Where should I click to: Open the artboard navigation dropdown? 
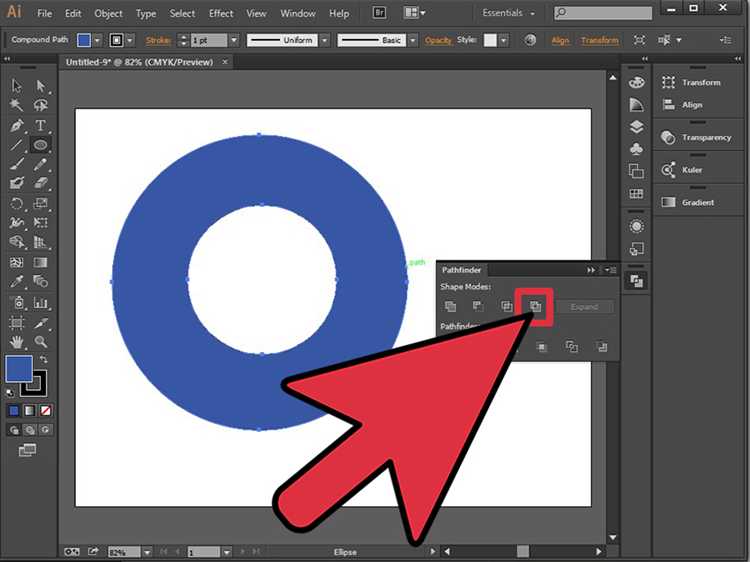[227, 552]
